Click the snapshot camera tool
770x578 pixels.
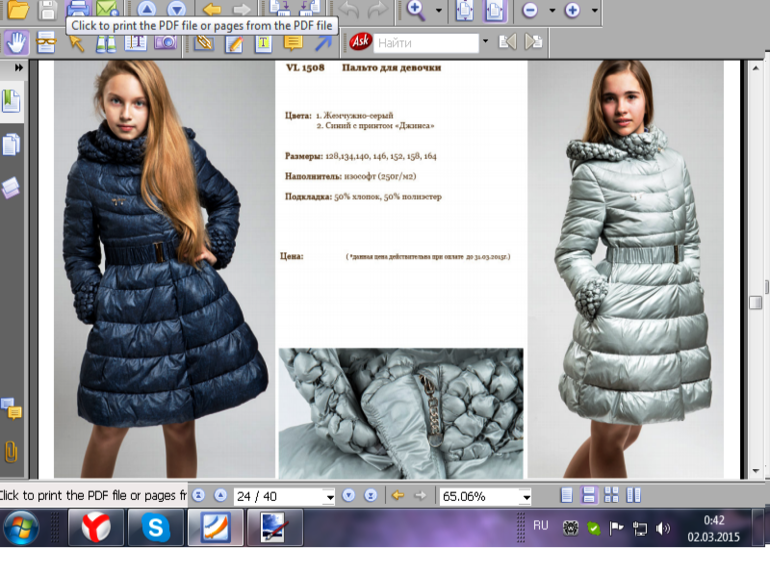164,42
